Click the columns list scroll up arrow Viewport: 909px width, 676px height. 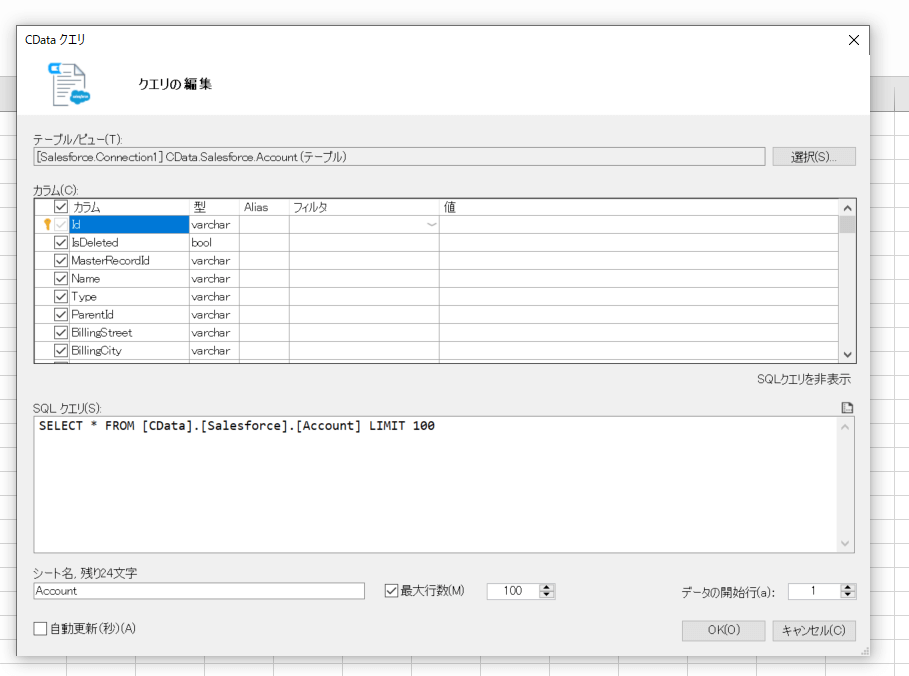(848, 208)
